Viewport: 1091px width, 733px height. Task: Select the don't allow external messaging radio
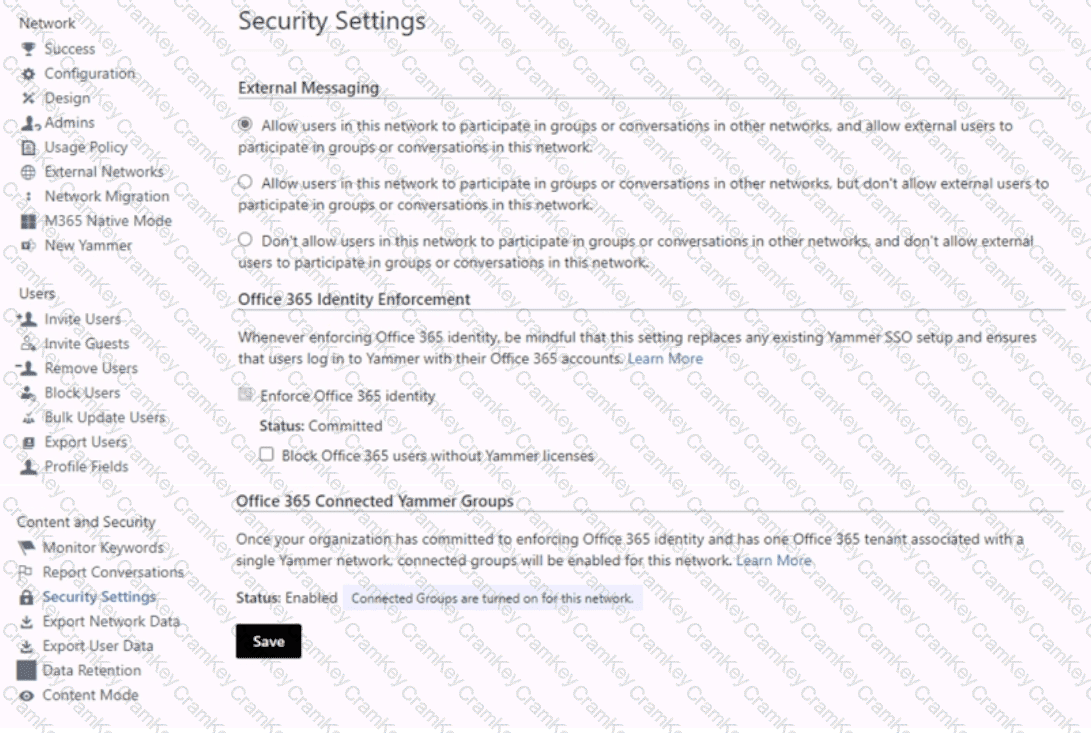point(245,240)
